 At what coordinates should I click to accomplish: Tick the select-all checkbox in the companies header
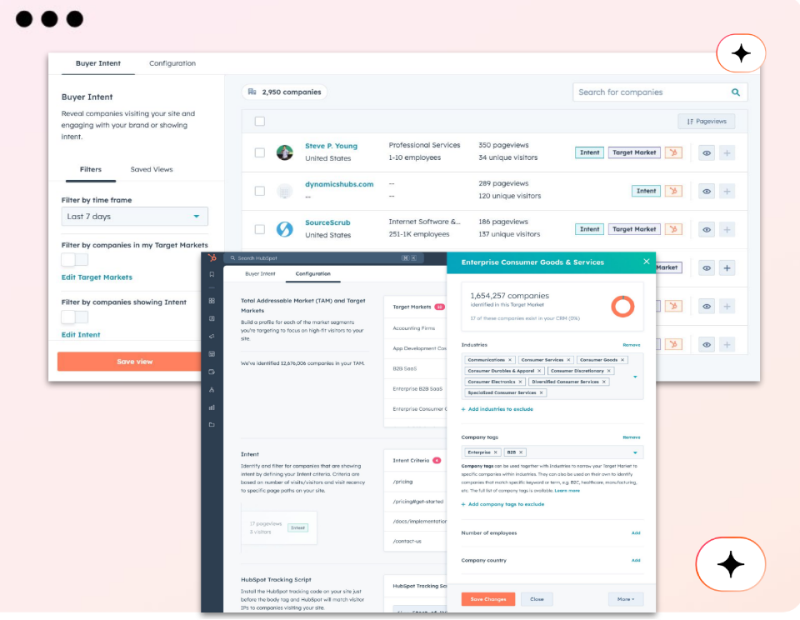(260, 121)
